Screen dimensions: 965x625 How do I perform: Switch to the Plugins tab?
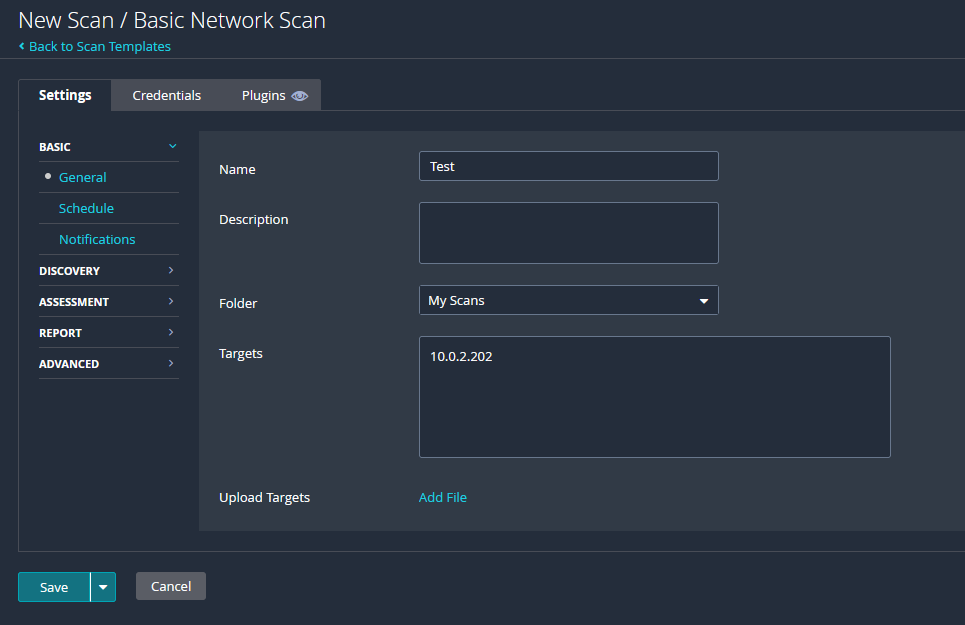[x=274, y=95]
